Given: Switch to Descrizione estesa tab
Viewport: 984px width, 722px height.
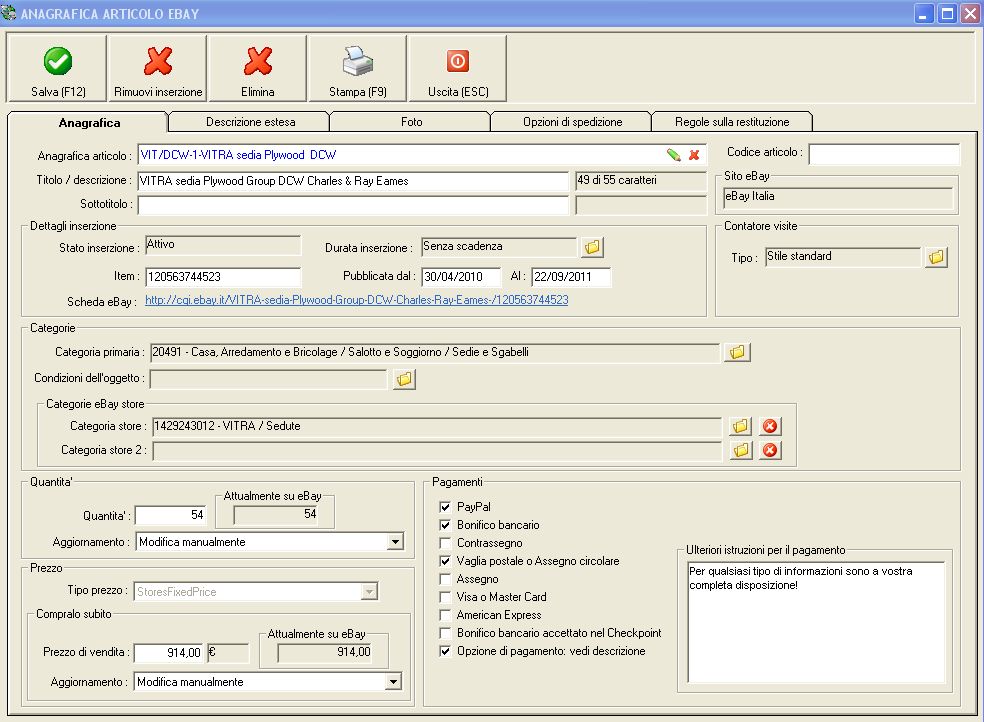Looking at the screenshot, I should click(x=250, y=122).
